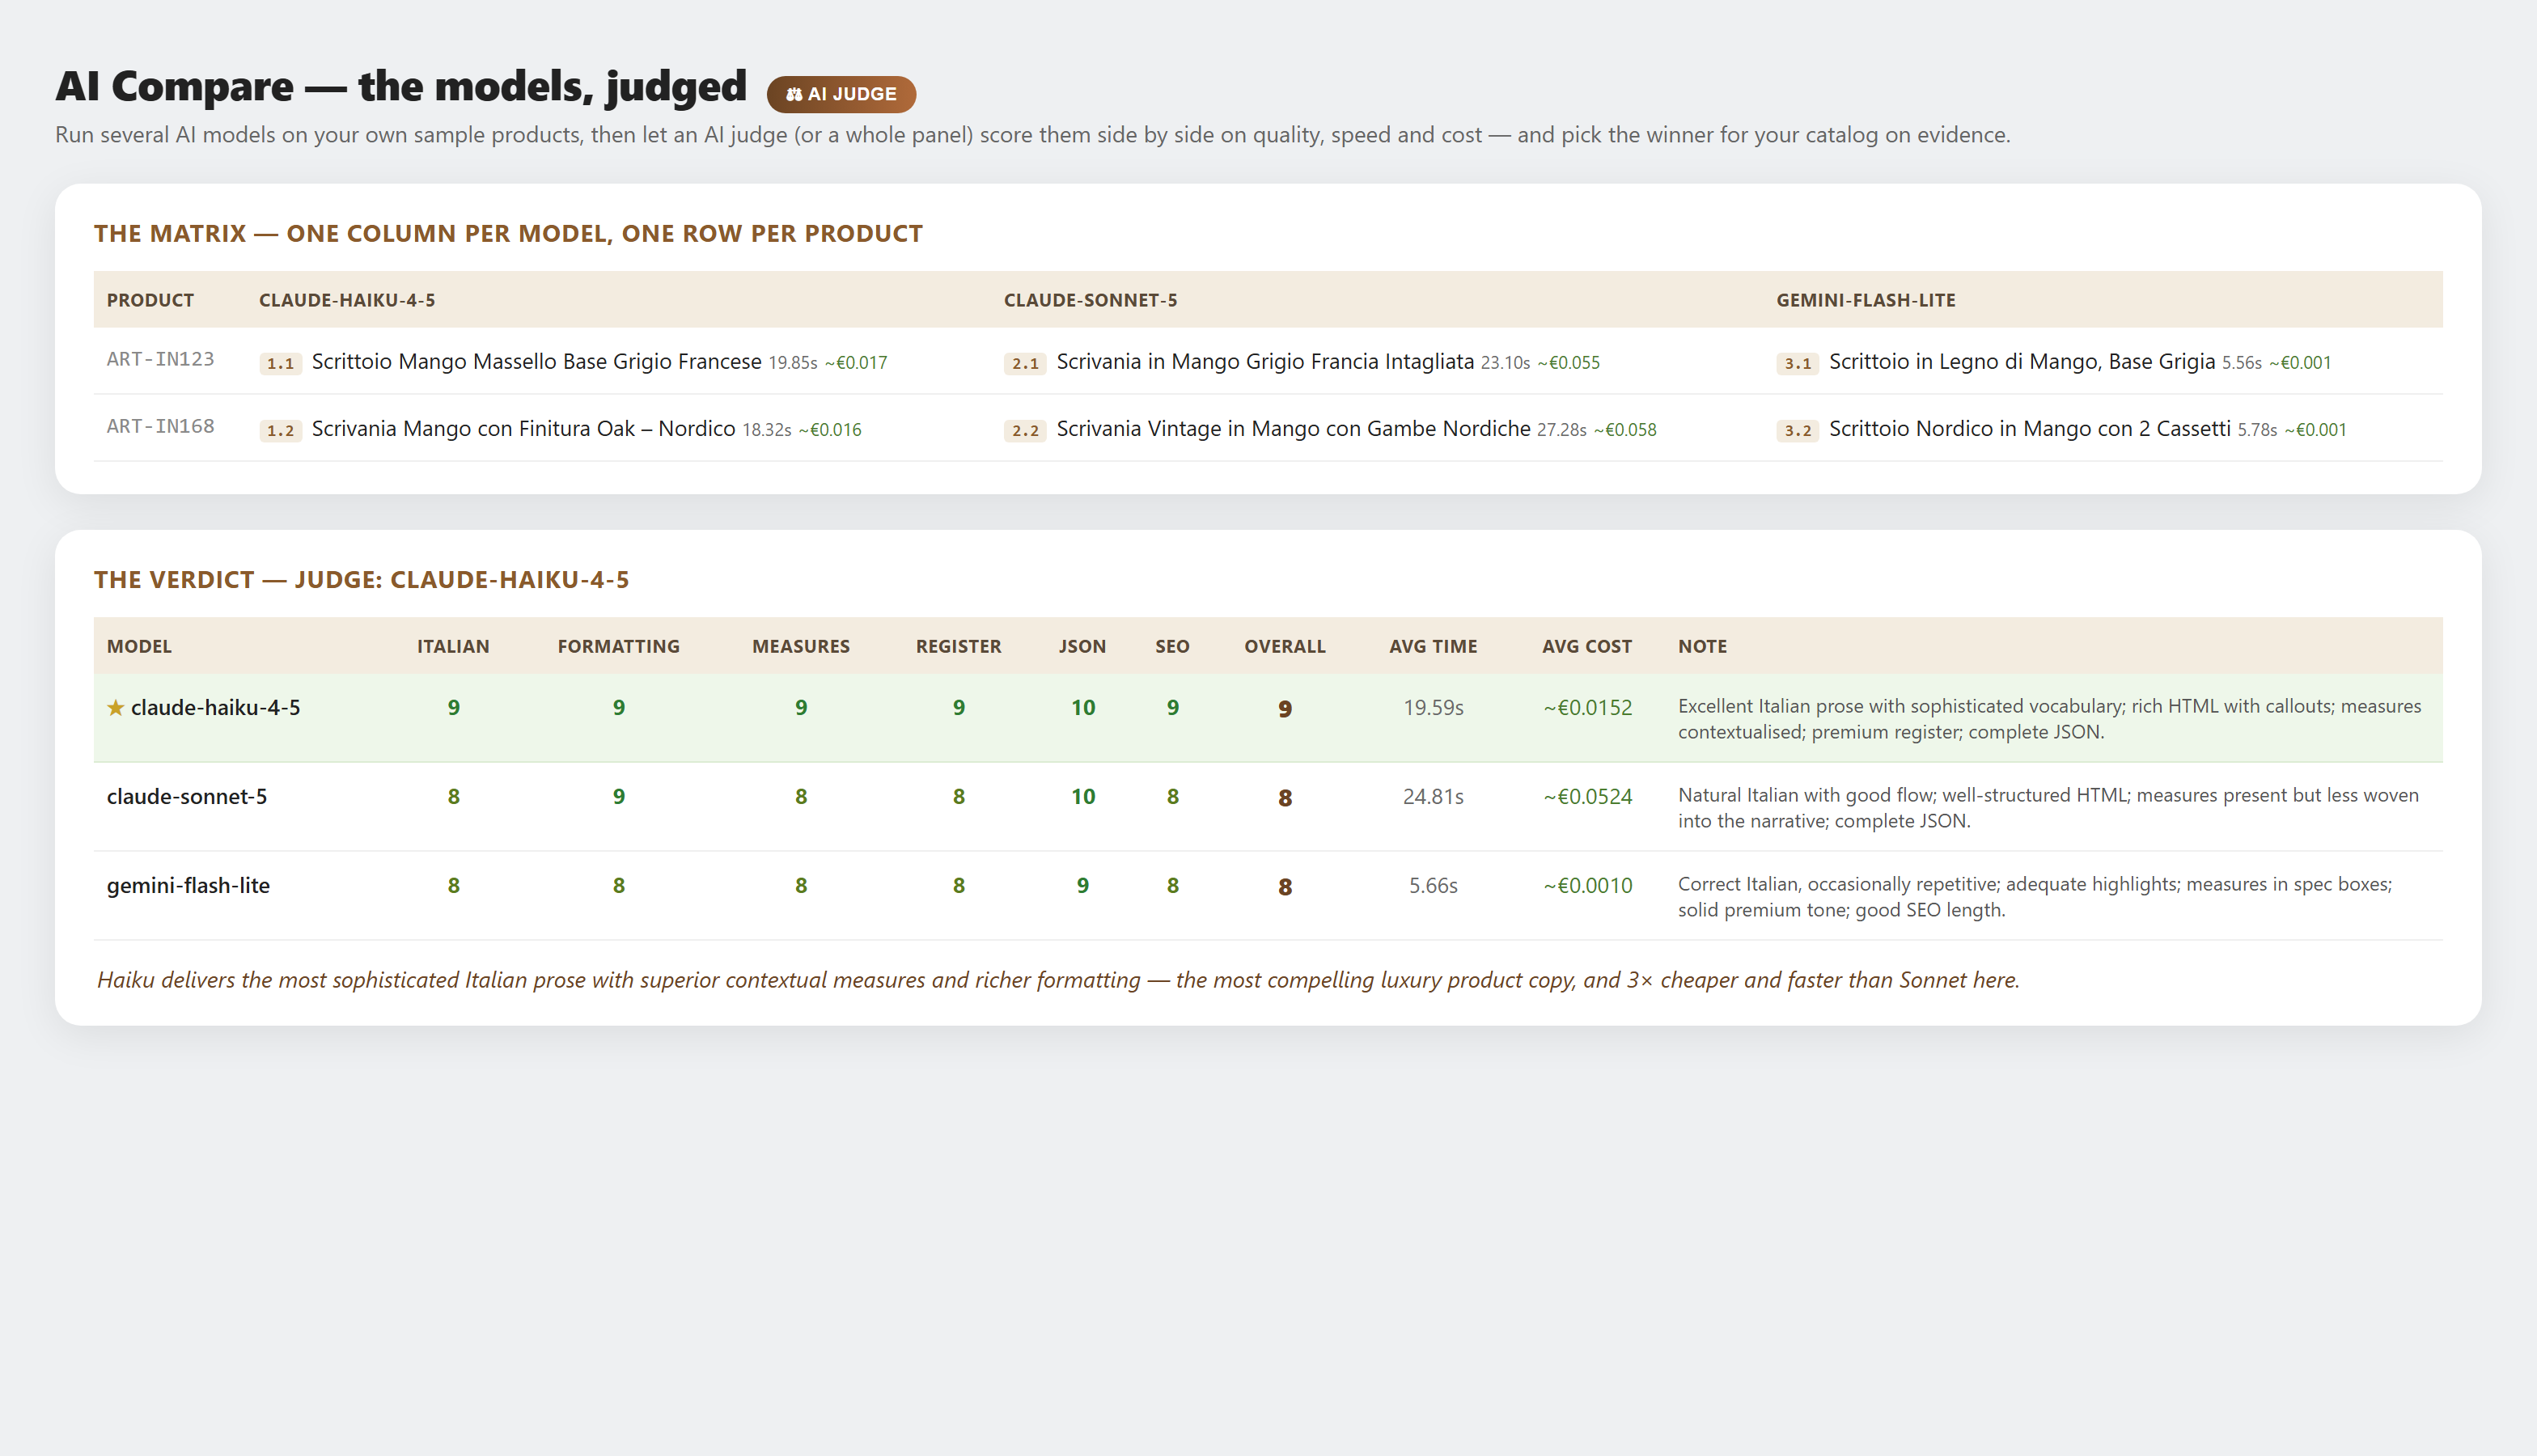Select product code ART-IN168
The height and width of the screenshot is (1456, 2537).
(x=161, y=427)
